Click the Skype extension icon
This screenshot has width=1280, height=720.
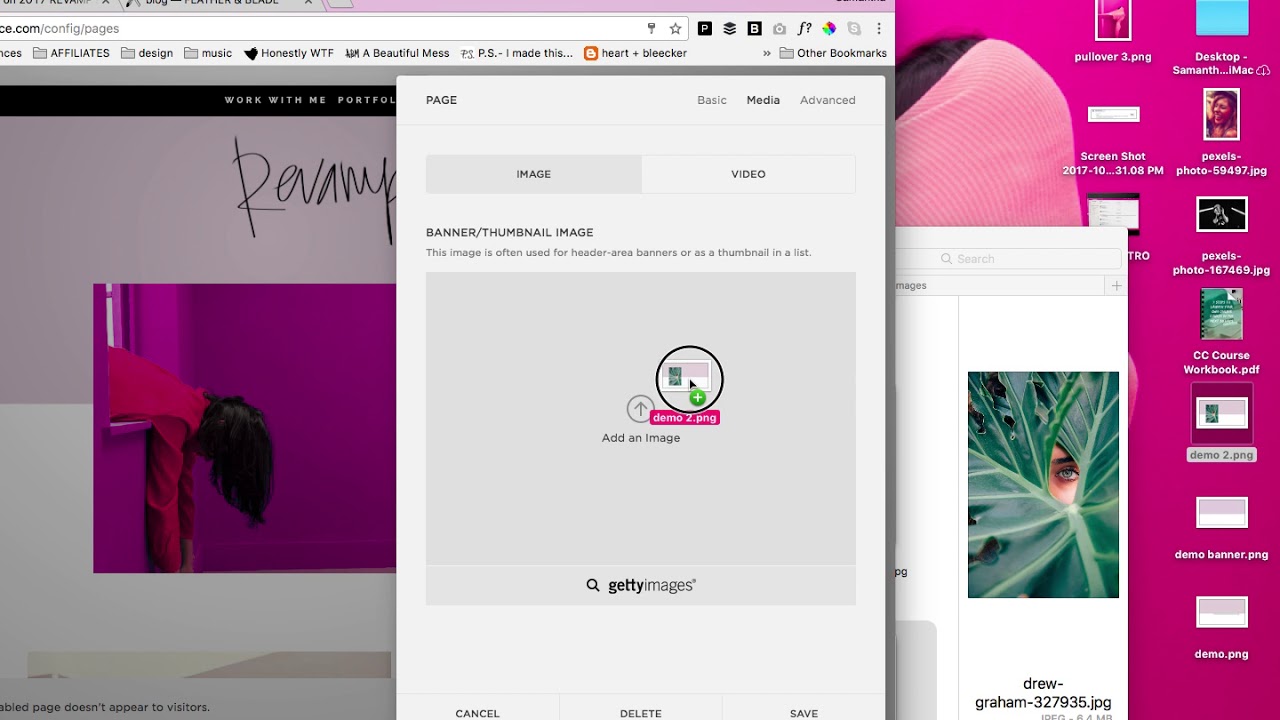[x=854, y=29]
